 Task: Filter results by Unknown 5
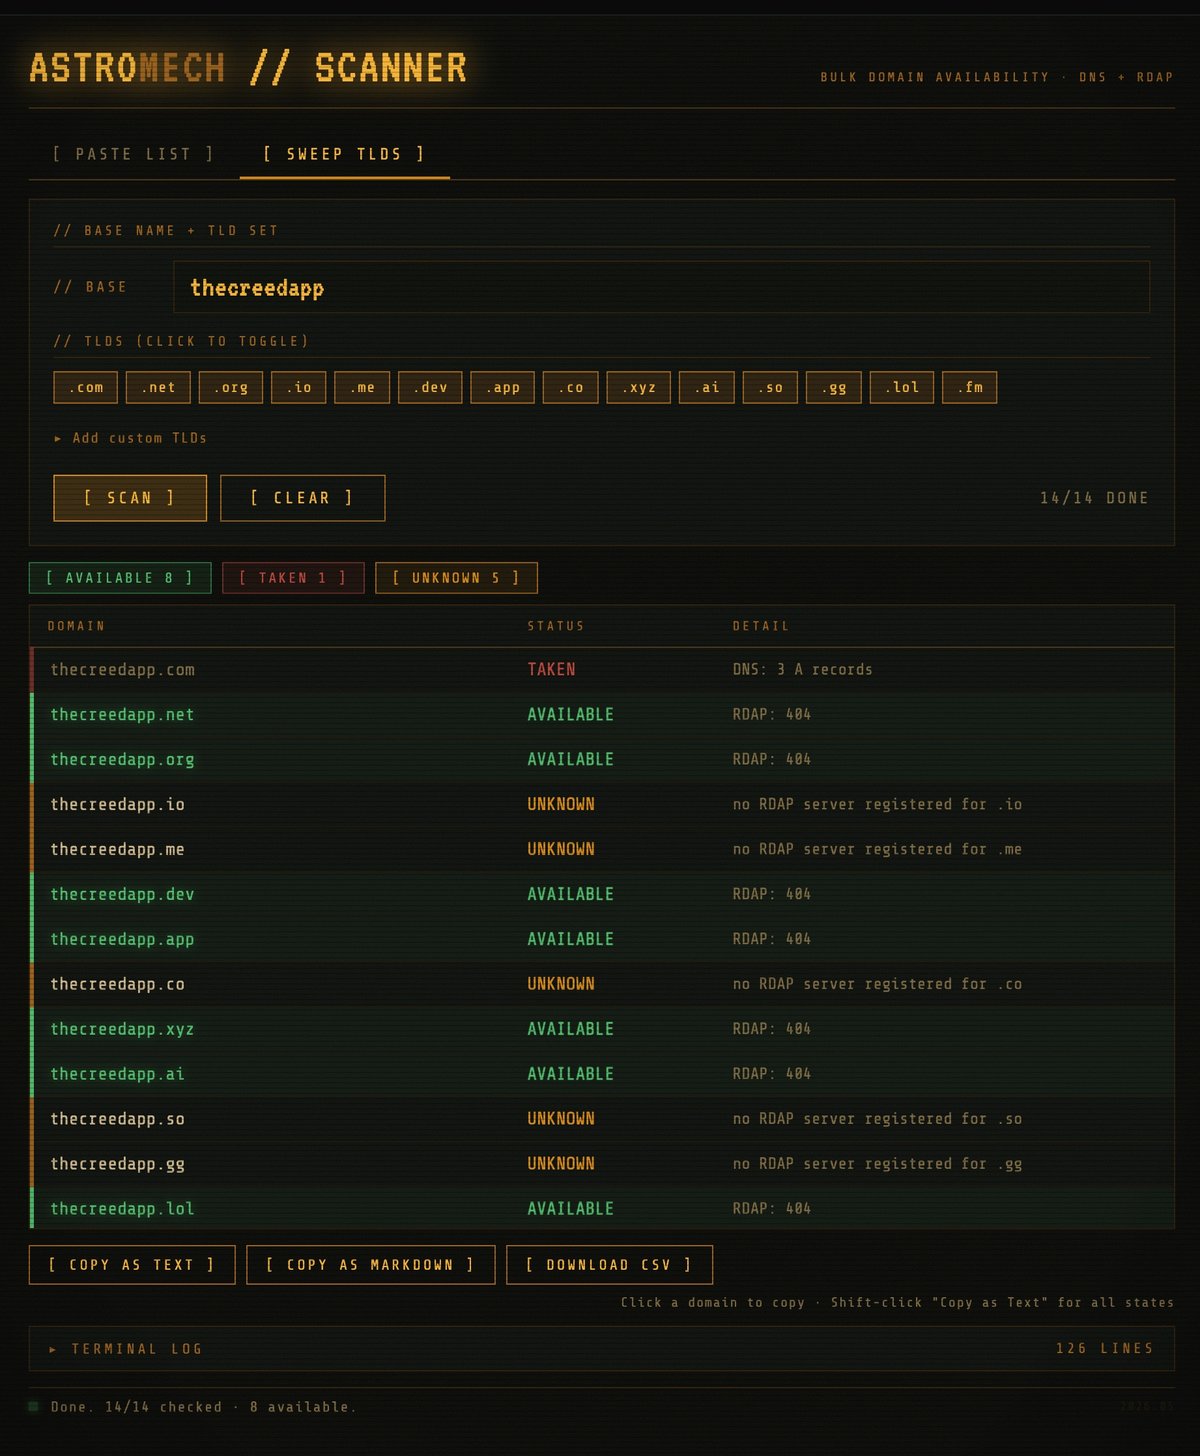coord(456,578)
